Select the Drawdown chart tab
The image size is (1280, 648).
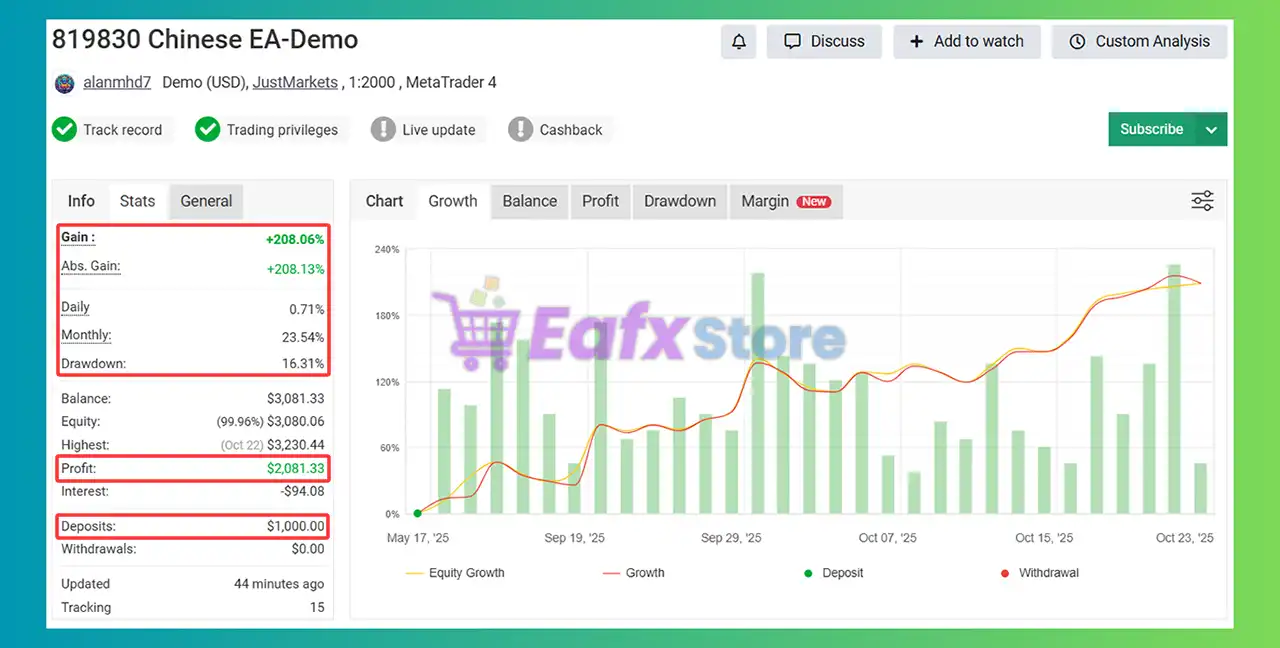(x=680, y=201)
